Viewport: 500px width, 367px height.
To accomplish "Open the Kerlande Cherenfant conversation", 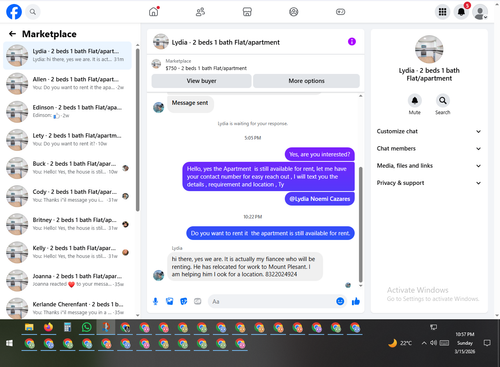I will coord(67,308).
